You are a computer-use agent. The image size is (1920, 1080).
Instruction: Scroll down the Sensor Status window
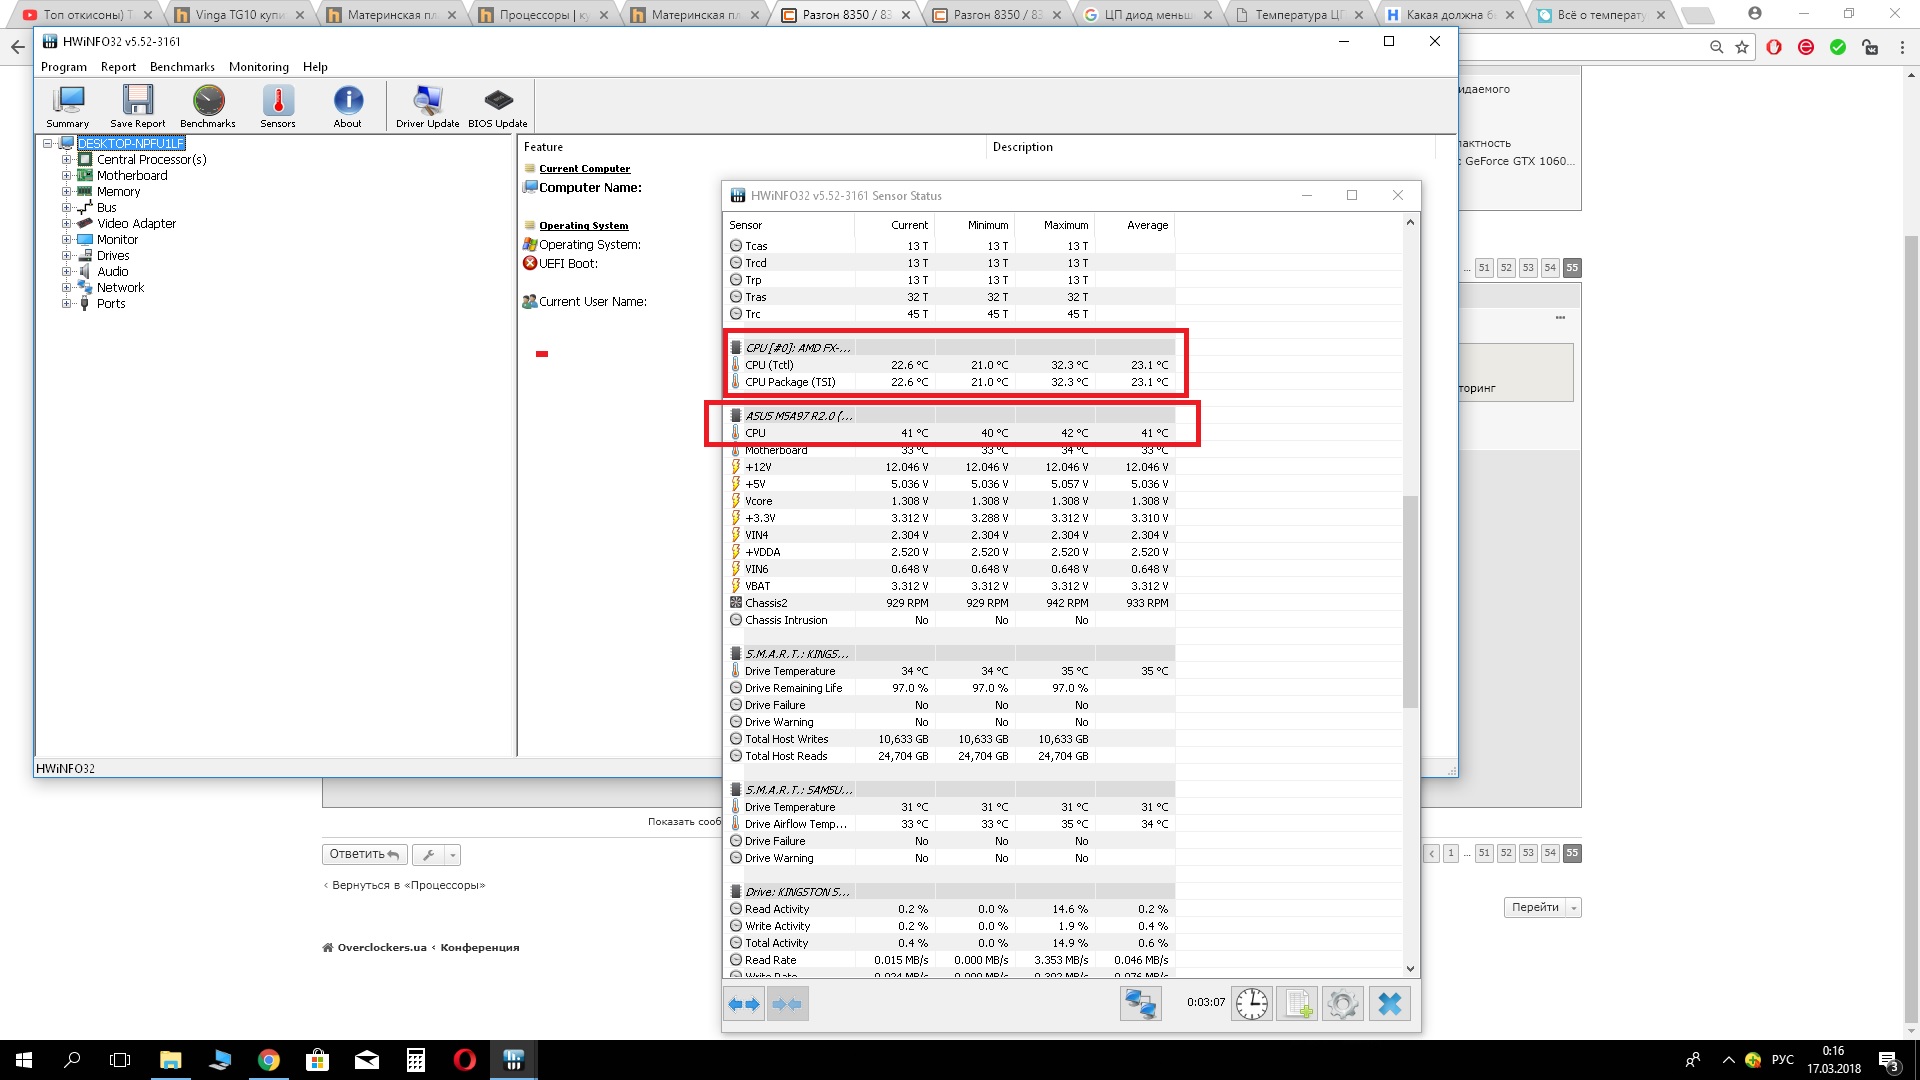pyautogui.click(x=1408, y=969)
